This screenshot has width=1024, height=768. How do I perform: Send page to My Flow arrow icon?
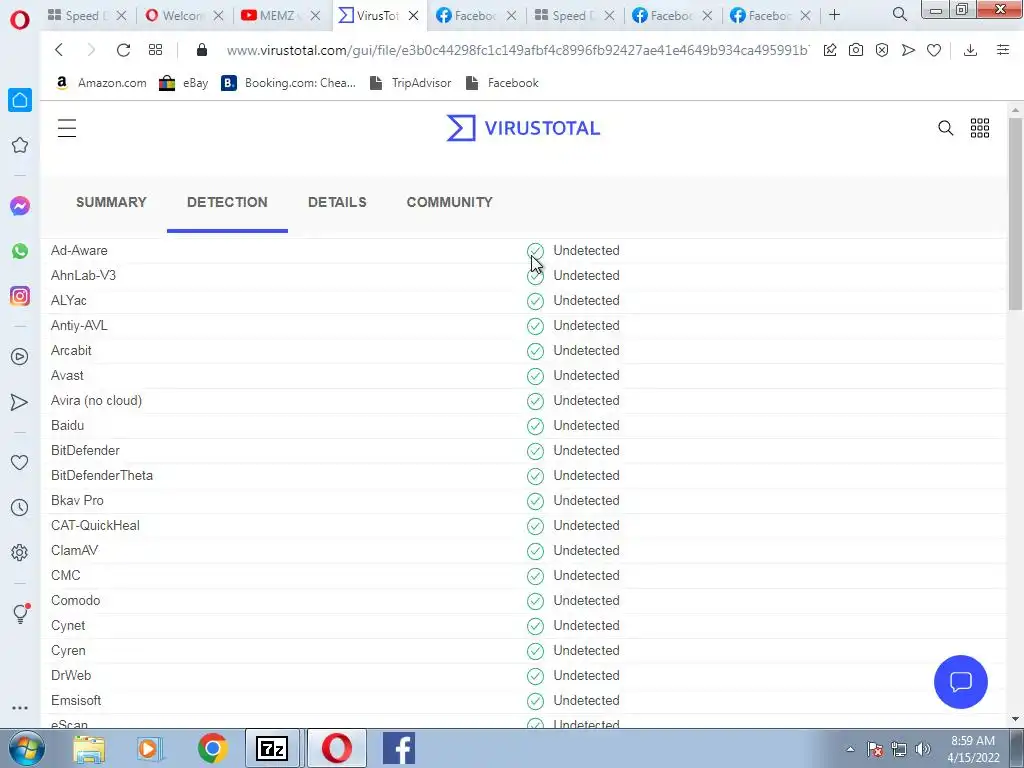coord(908,50)
